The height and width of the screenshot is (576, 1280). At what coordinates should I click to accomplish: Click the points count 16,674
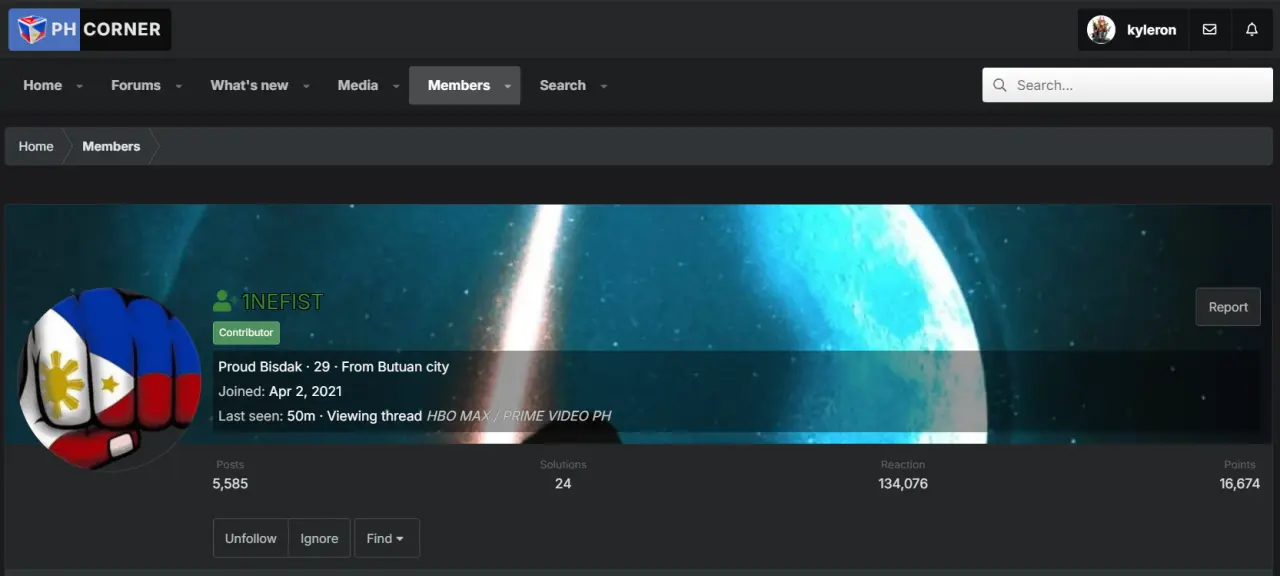[1239, 484]
